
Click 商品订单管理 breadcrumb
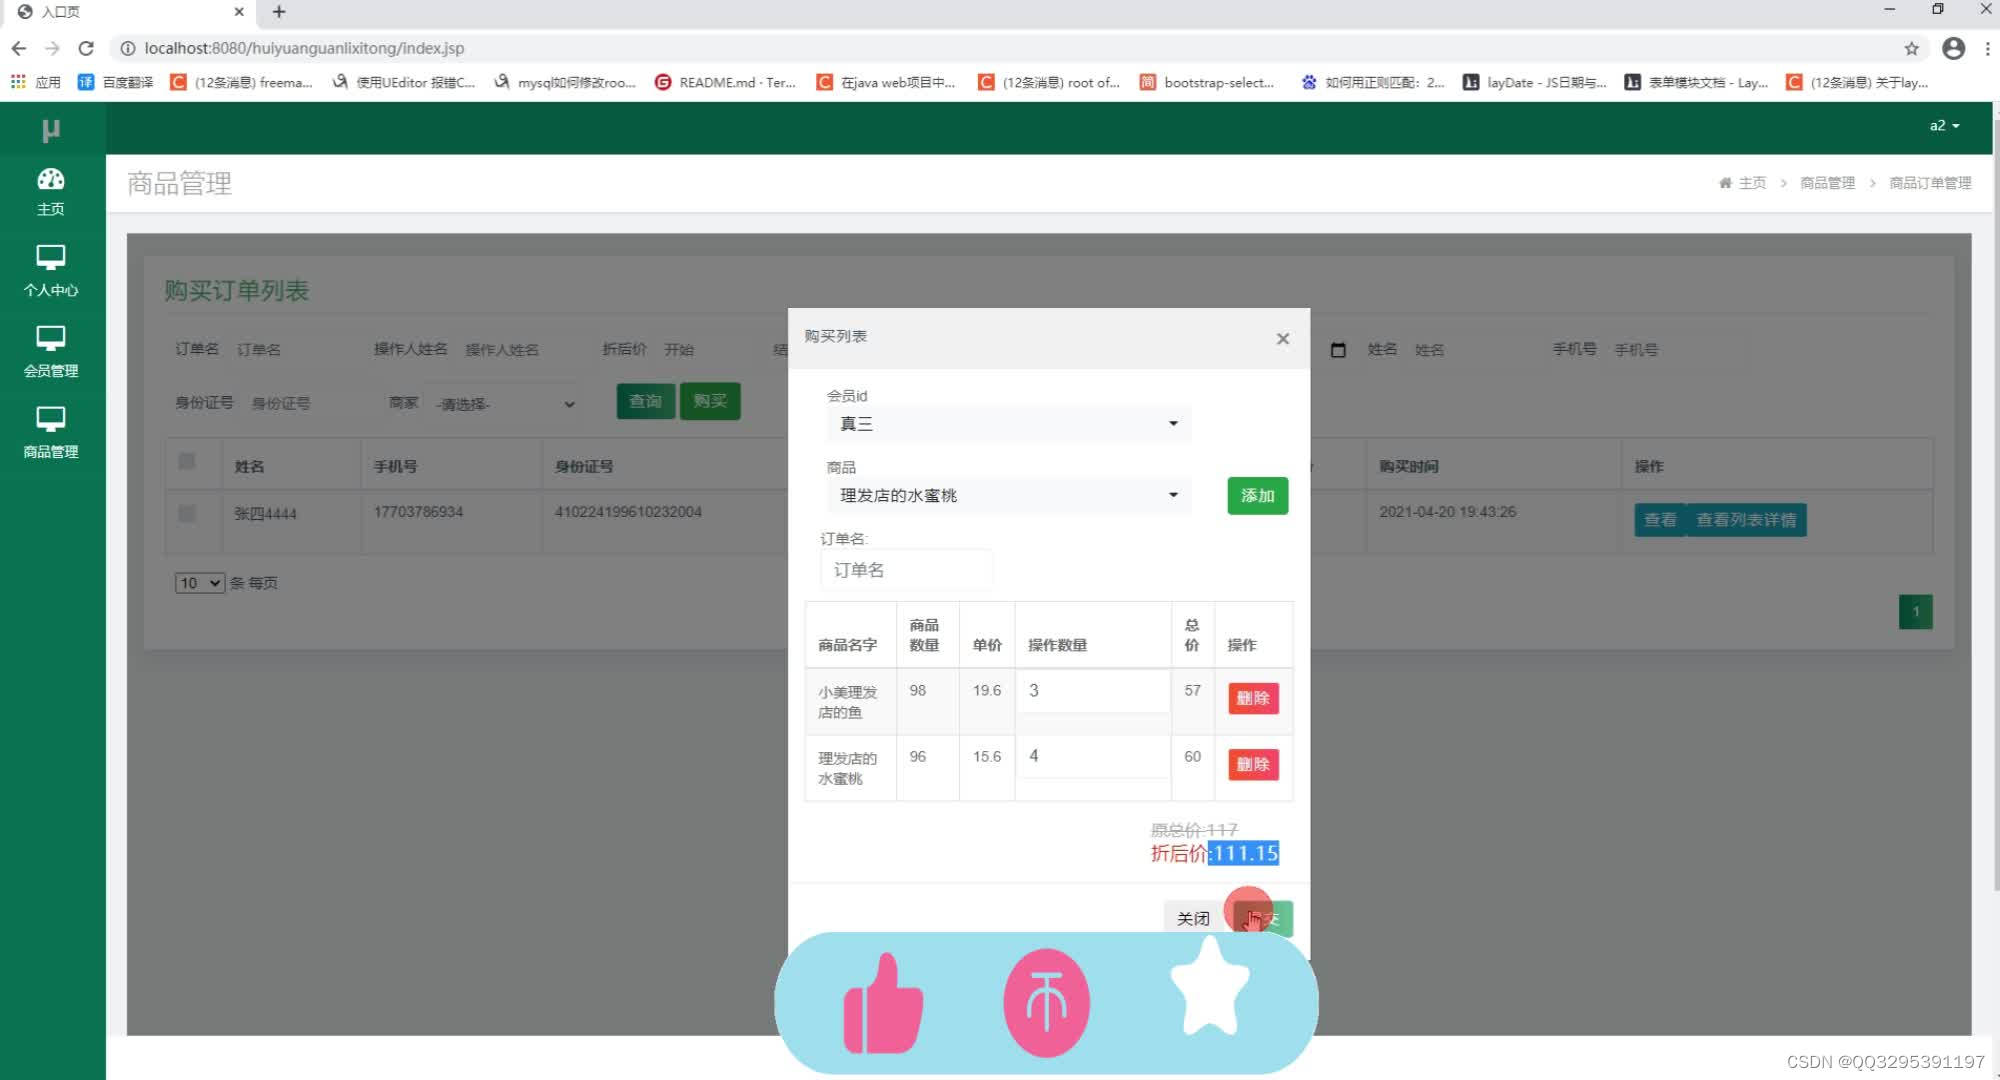coord(1930,183)
